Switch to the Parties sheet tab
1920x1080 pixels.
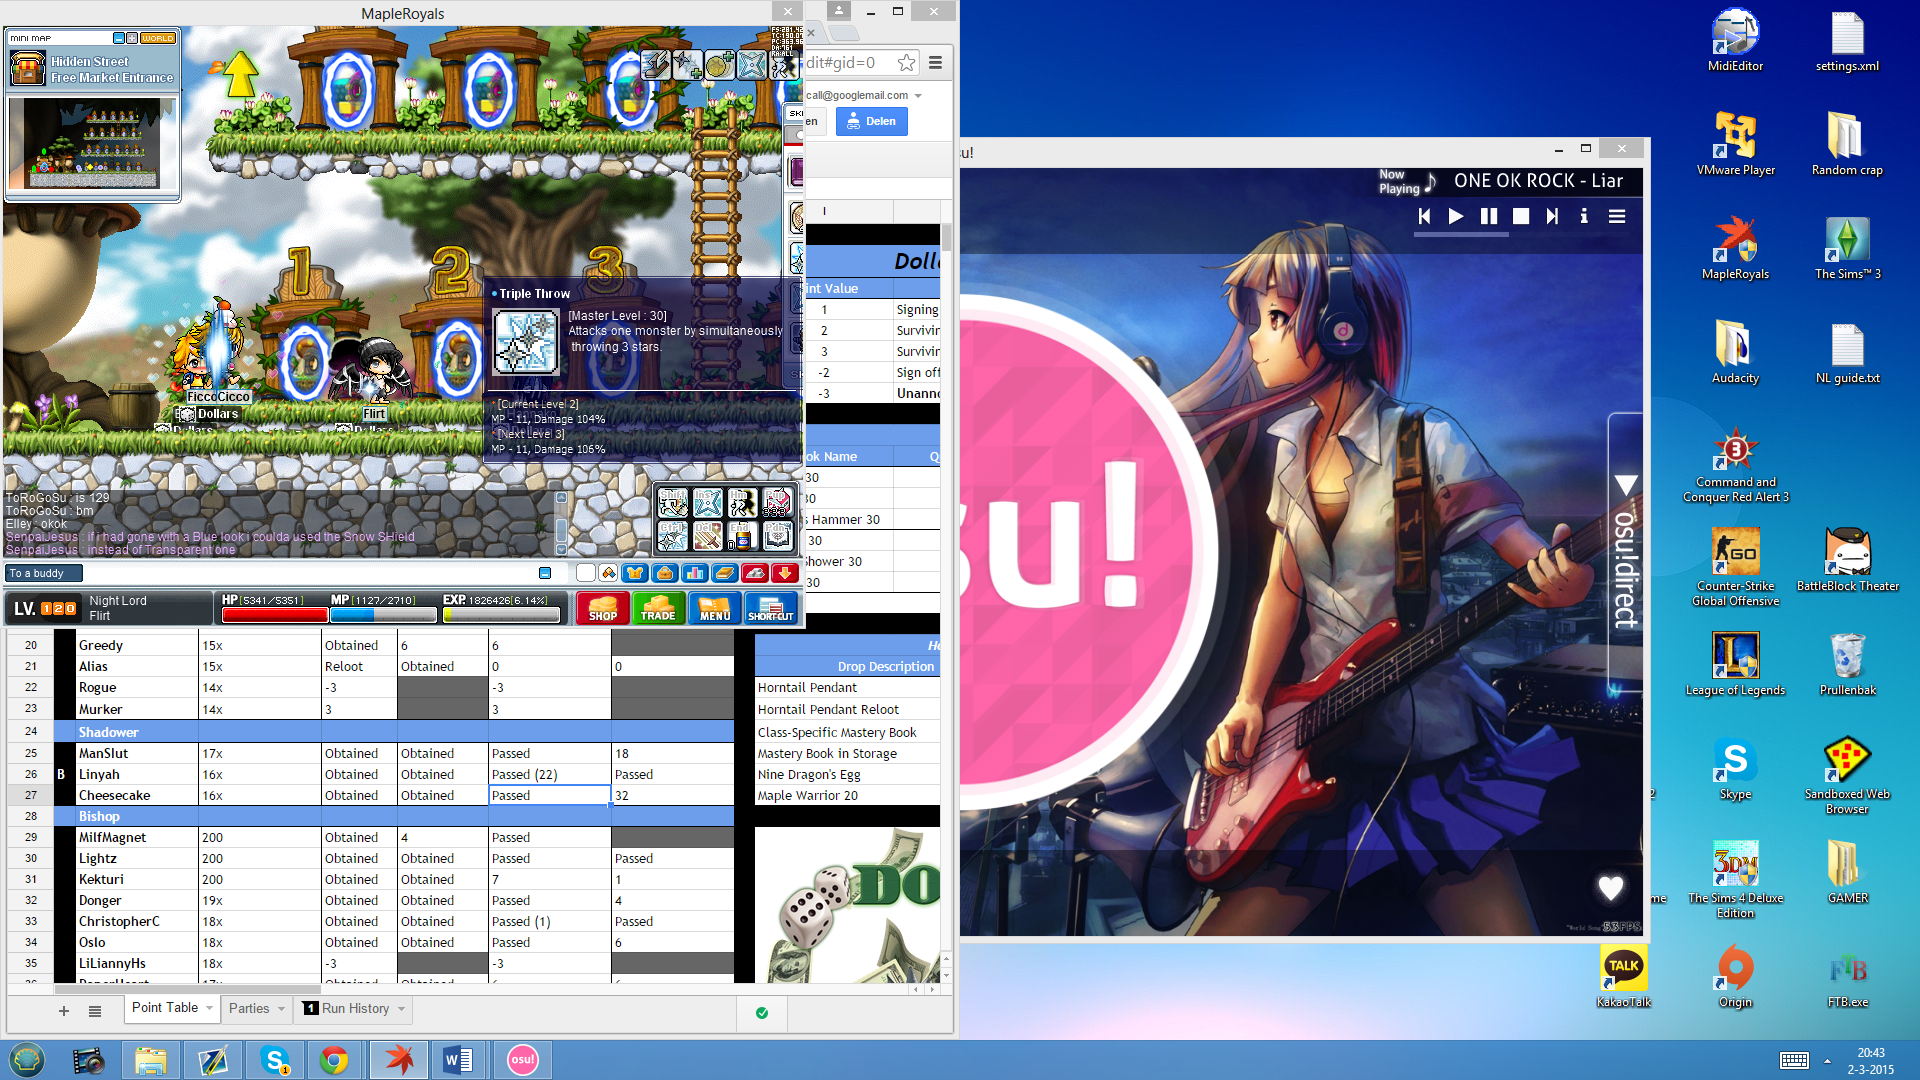tap(249, 1008)
